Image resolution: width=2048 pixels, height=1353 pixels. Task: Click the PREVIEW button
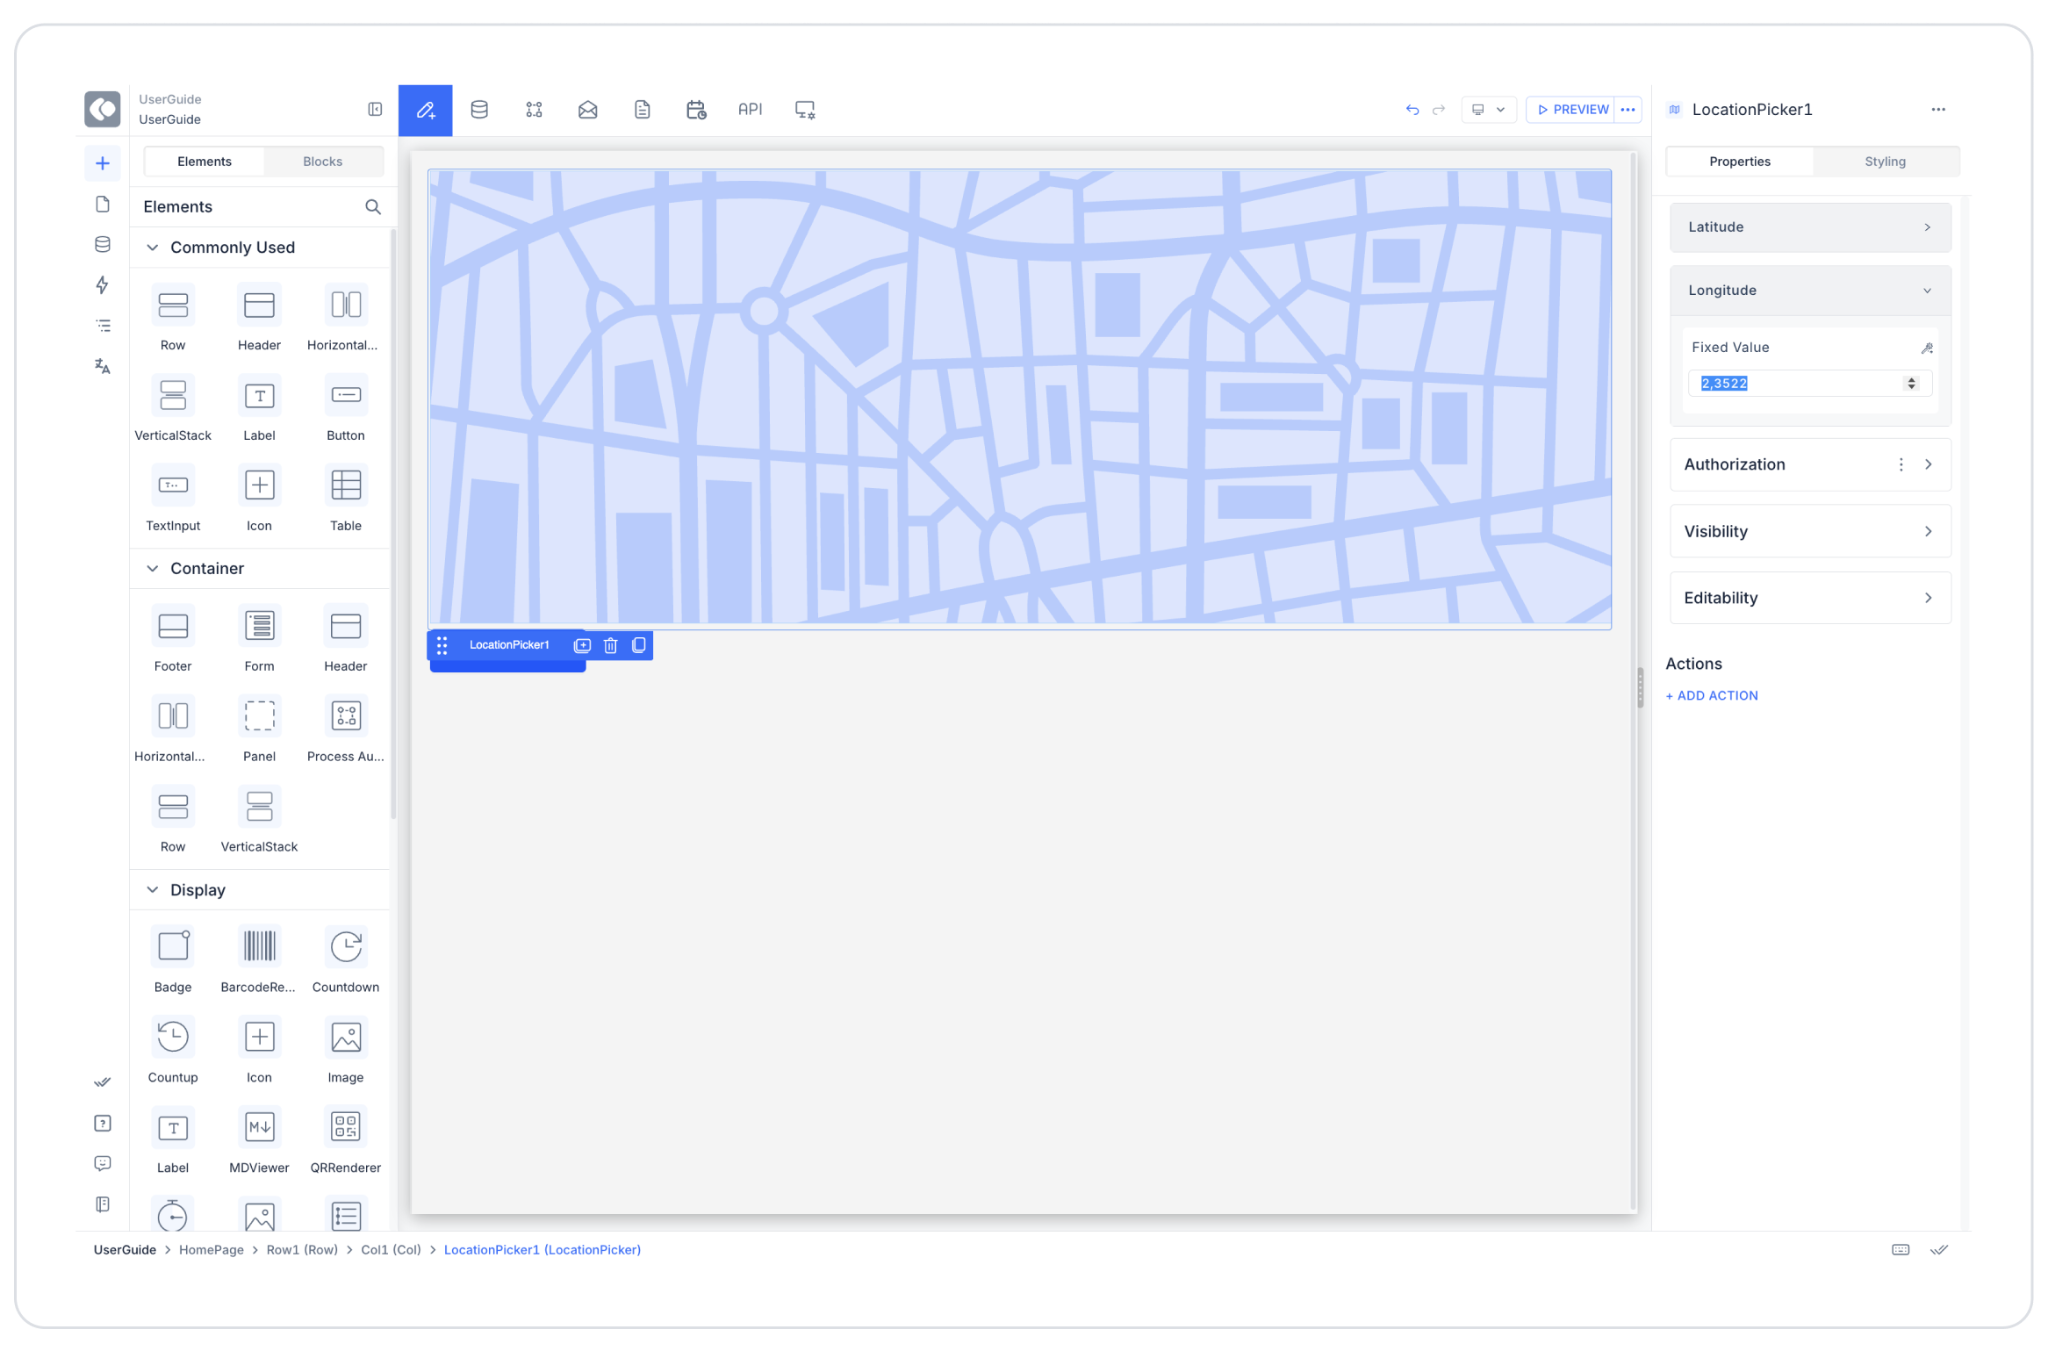click(1572, 110)
